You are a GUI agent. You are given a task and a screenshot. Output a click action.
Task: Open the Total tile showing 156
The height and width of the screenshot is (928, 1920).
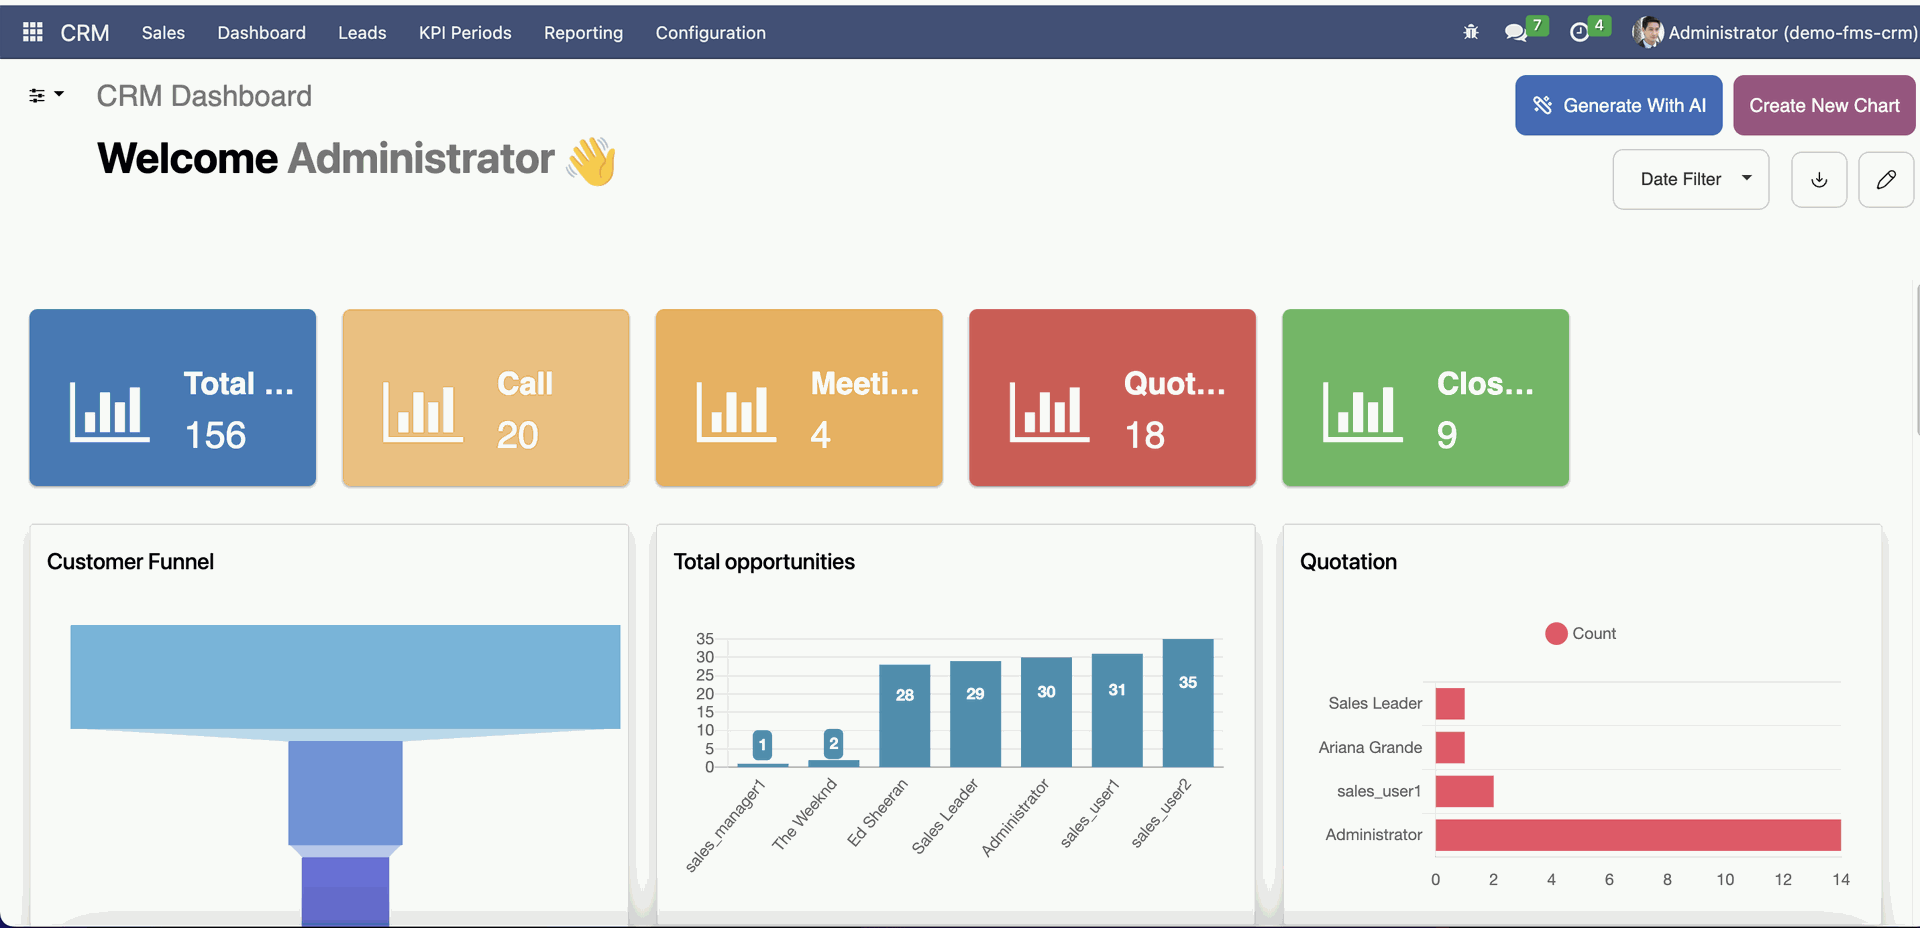[x=173, y=398]
